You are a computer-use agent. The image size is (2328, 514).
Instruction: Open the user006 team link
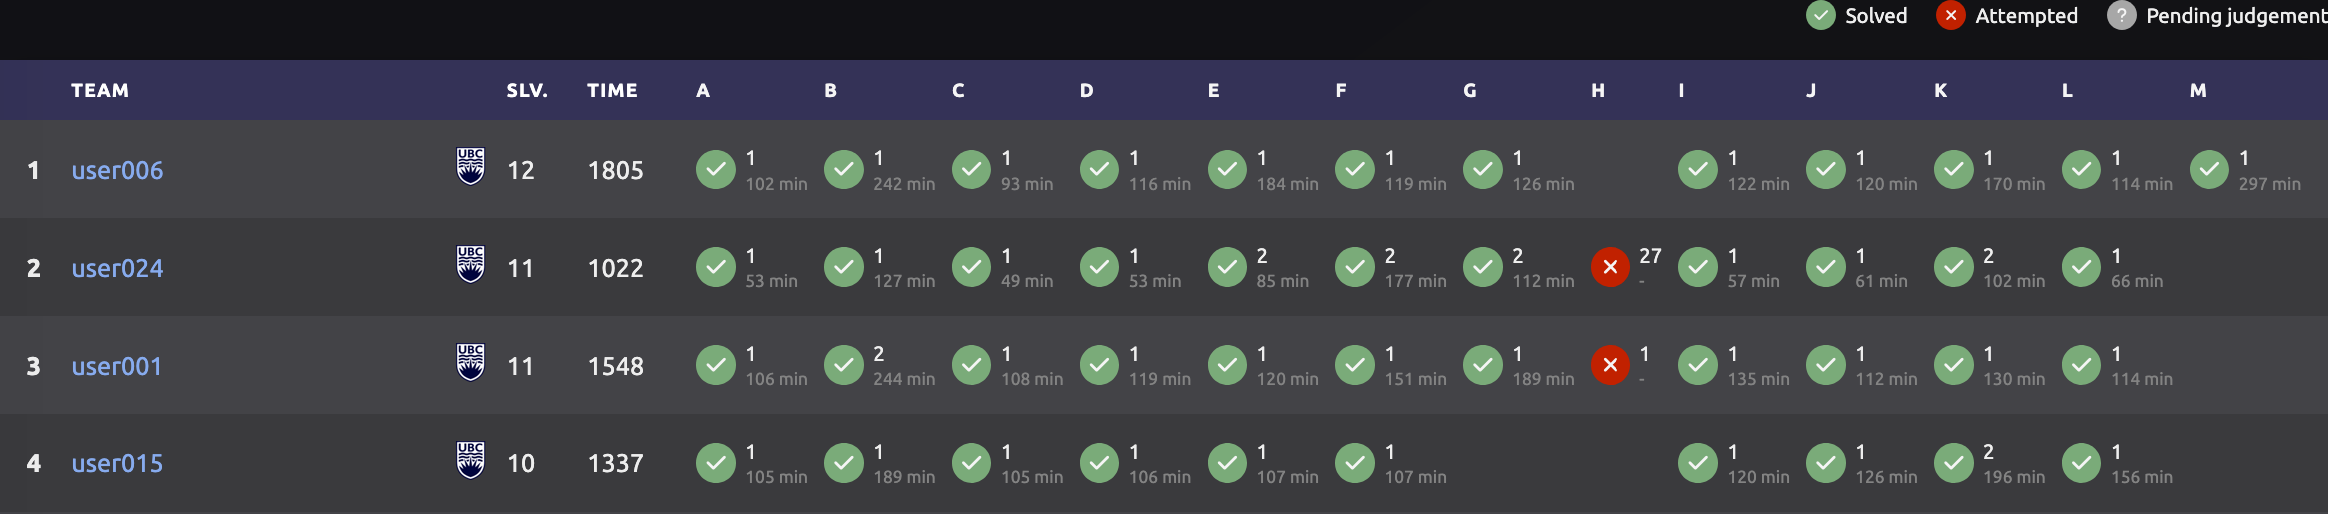tap(117, 170)
